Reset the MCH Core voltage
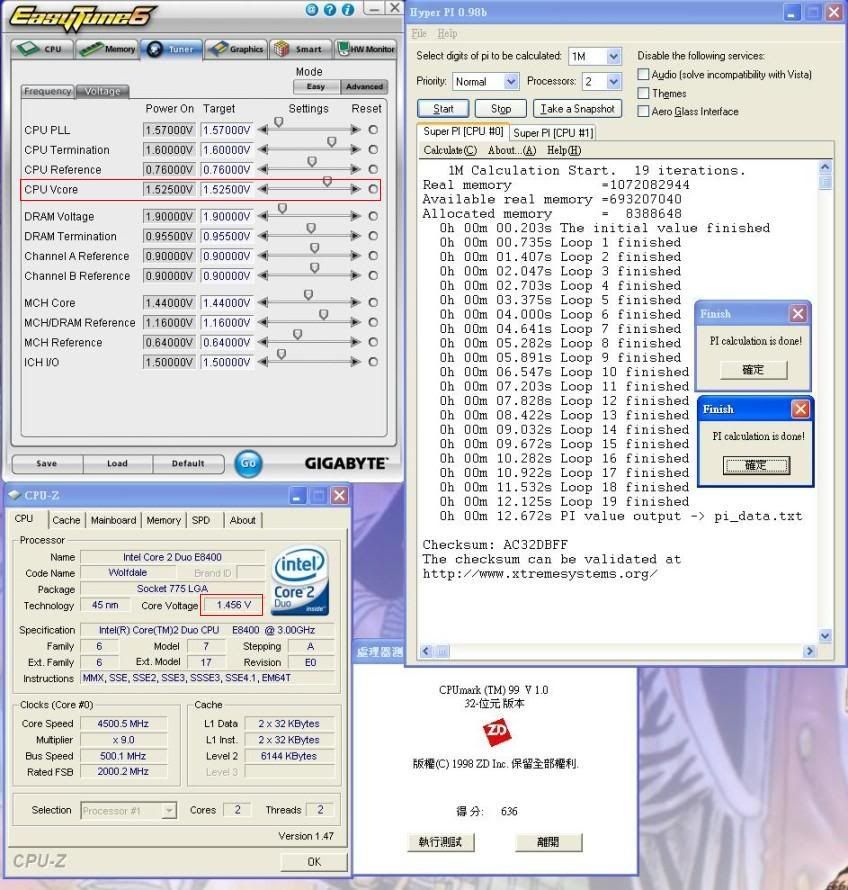 [x=373, y=303]
